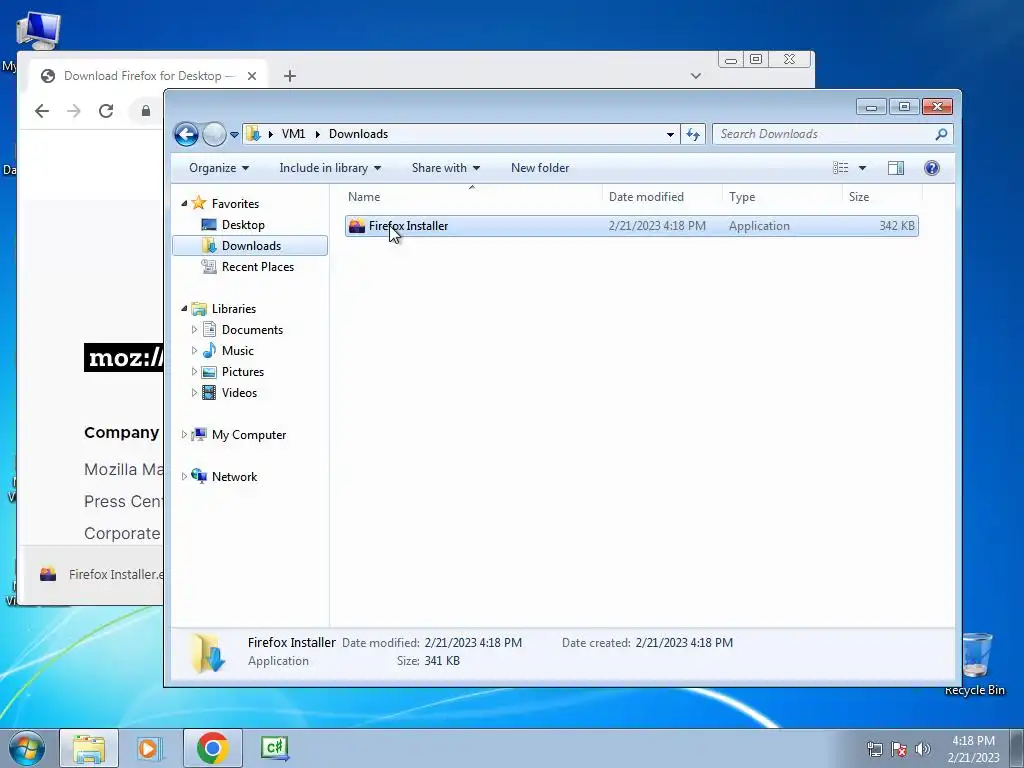The height and width of the screenshot is (768, 1024).
Task: Open the Videos library
Action: click(239, 392)
